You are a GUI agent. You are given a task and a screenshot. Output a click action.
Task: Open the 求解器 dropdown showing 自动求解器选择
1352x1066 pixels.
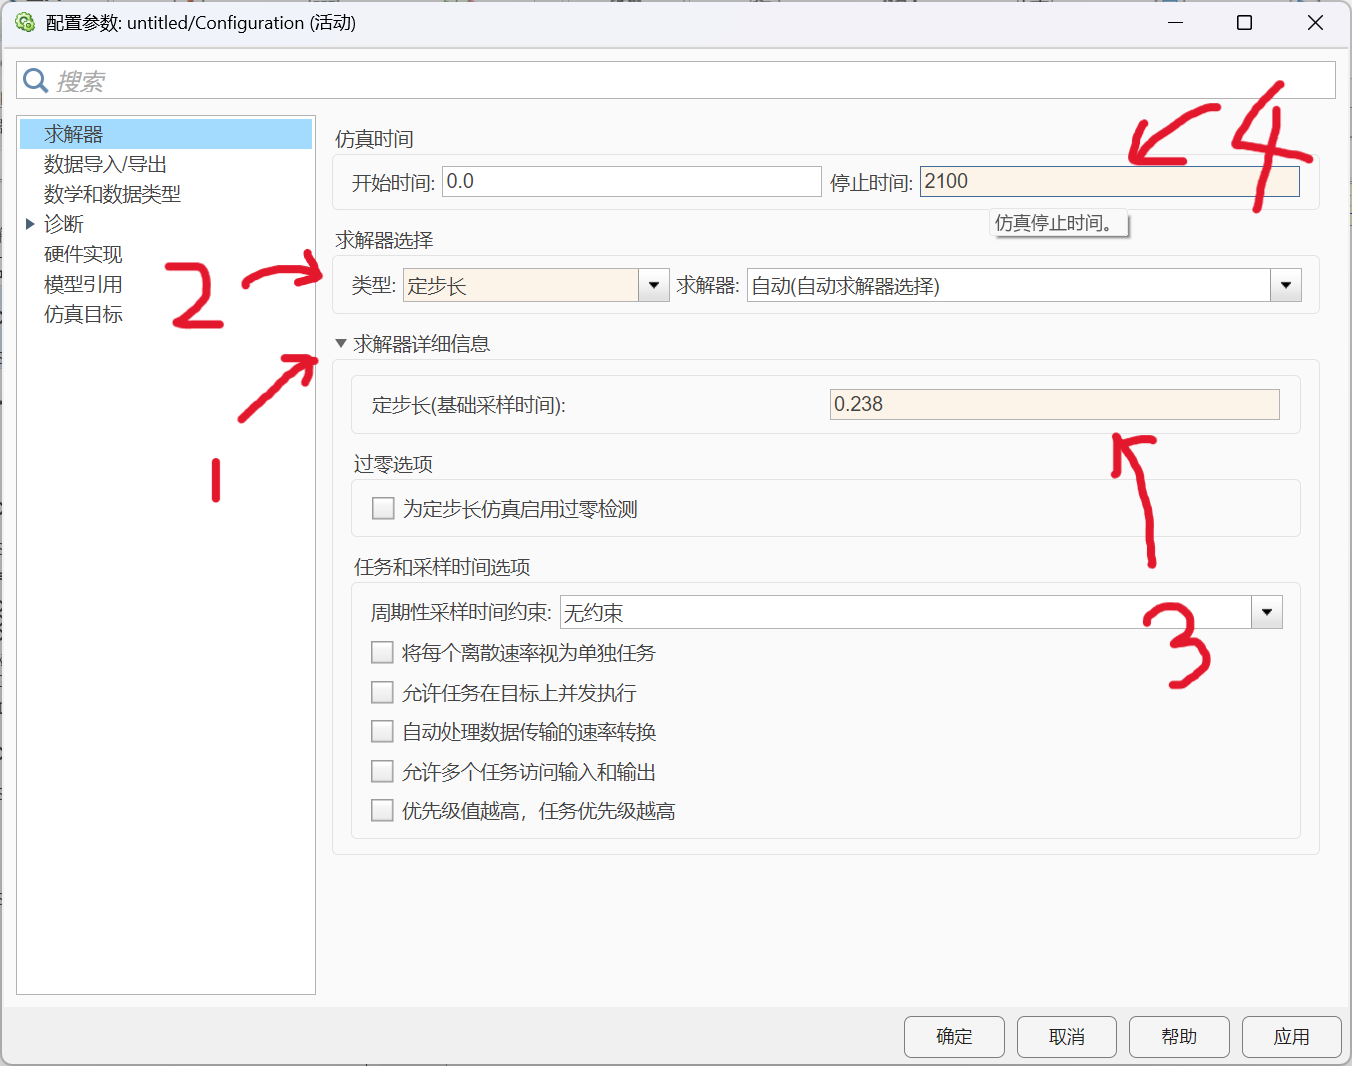click(1286, 285)
